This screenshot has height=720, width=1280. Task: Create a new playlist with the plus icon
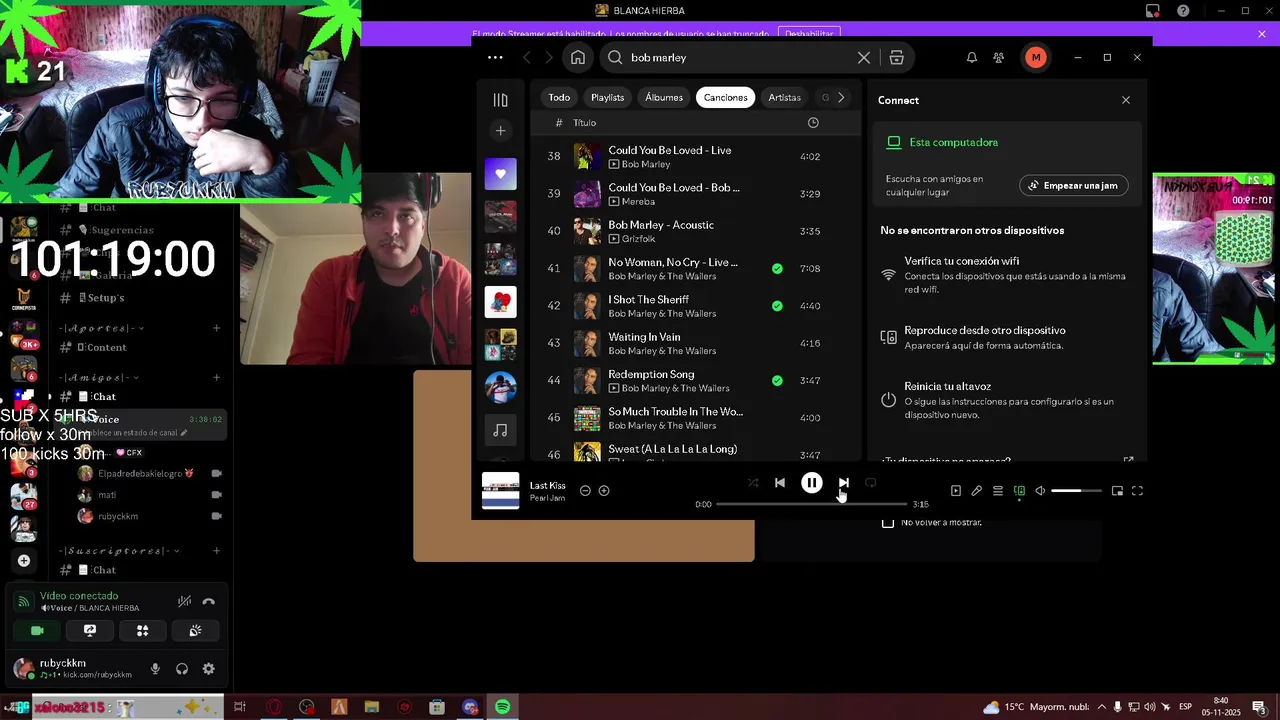(x=500, y=131)
